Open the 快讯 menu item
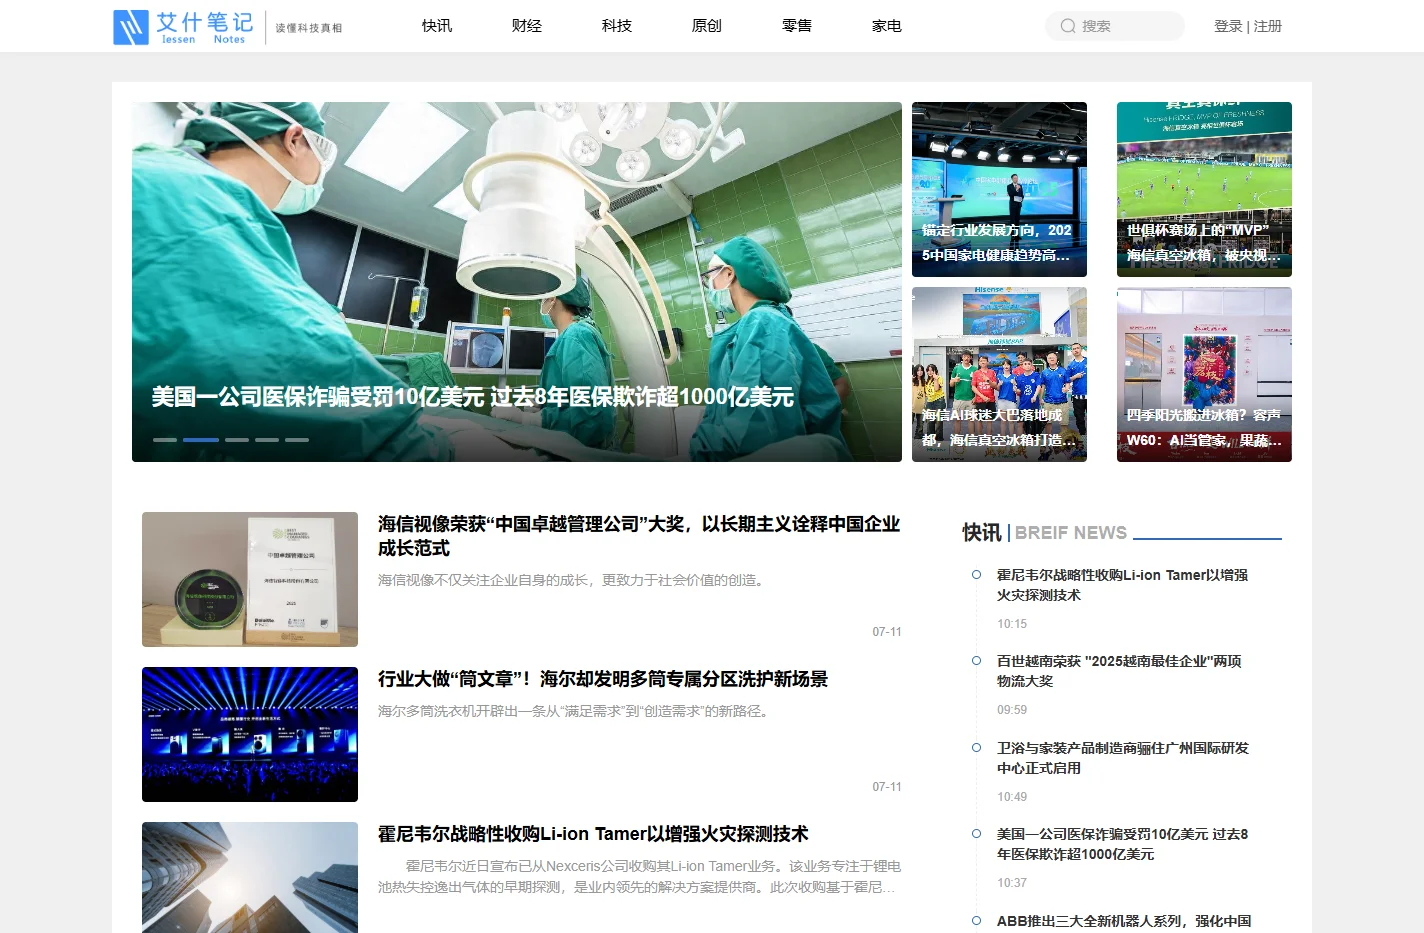The height and width of the screenshot is (933, 1424). coord(437,26)
